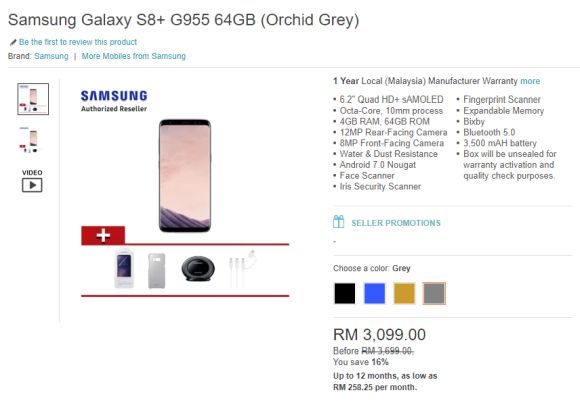Screen dimensions: 580x401
Task: Click the main Galaxy S8+ phone image
Action: coord(185,176)
